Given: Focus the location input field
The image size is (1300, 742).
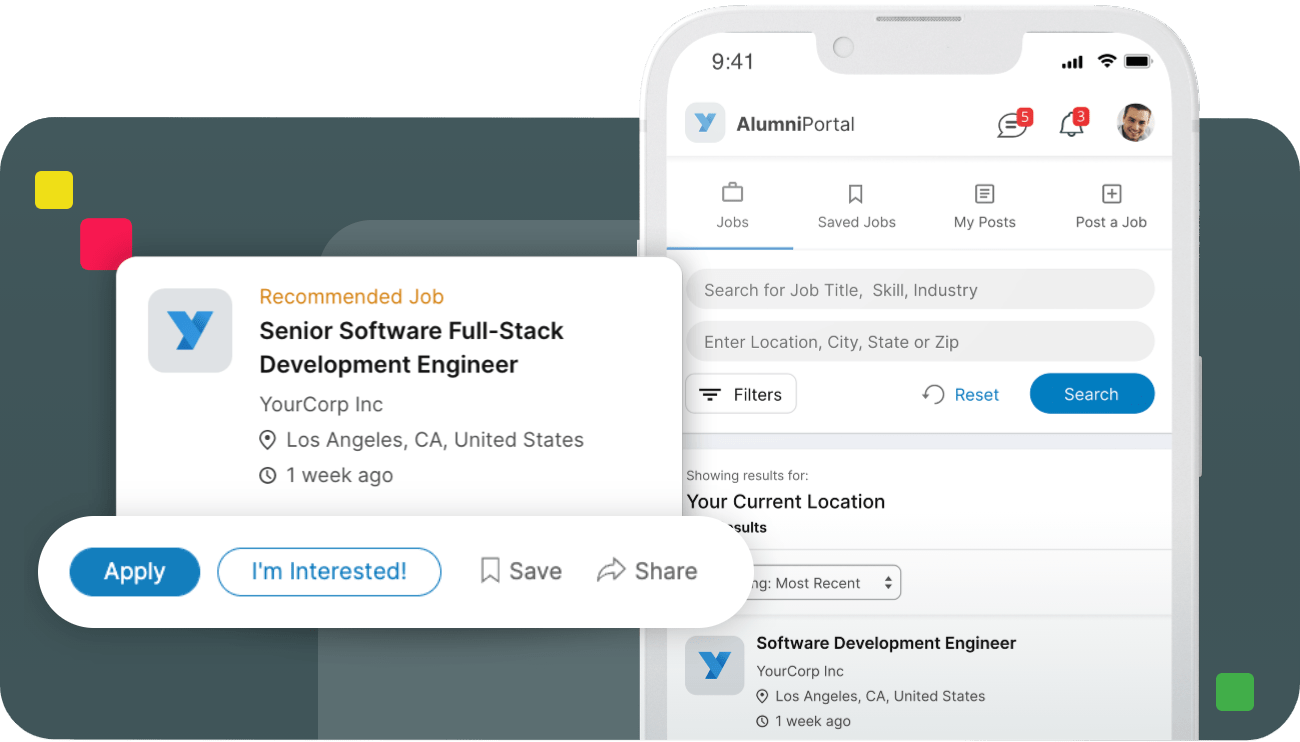Looking at the screenshot, I should (x=919, y=342).
